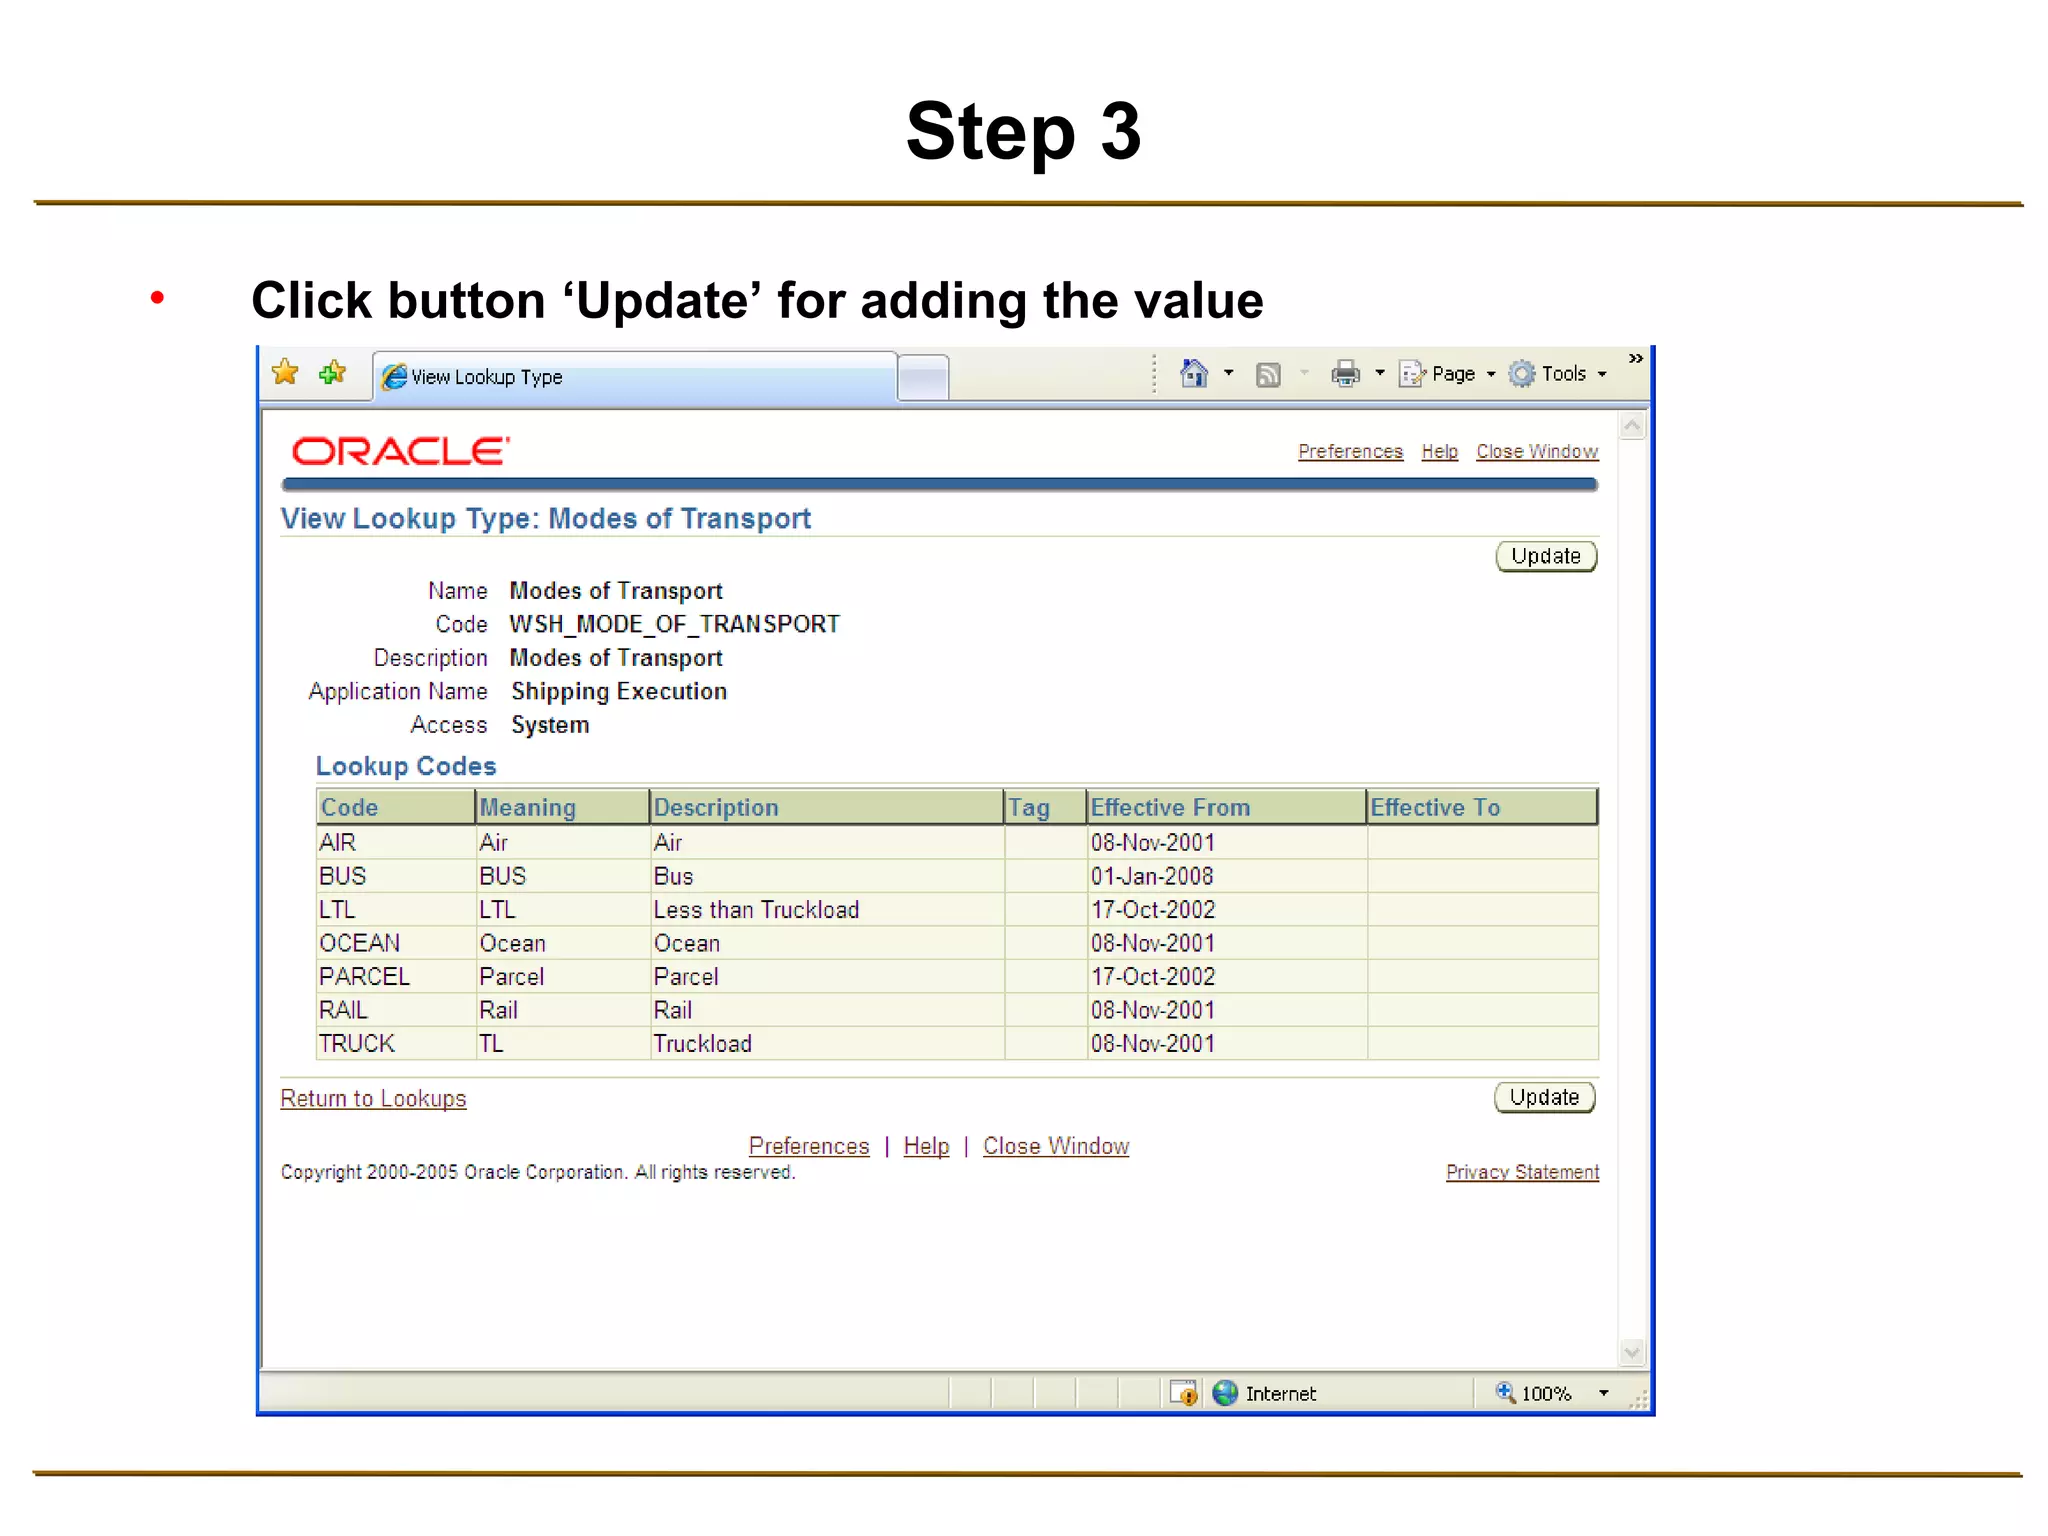
Task: Click the Home icon in toolbar
Action: coord(1194,373)
